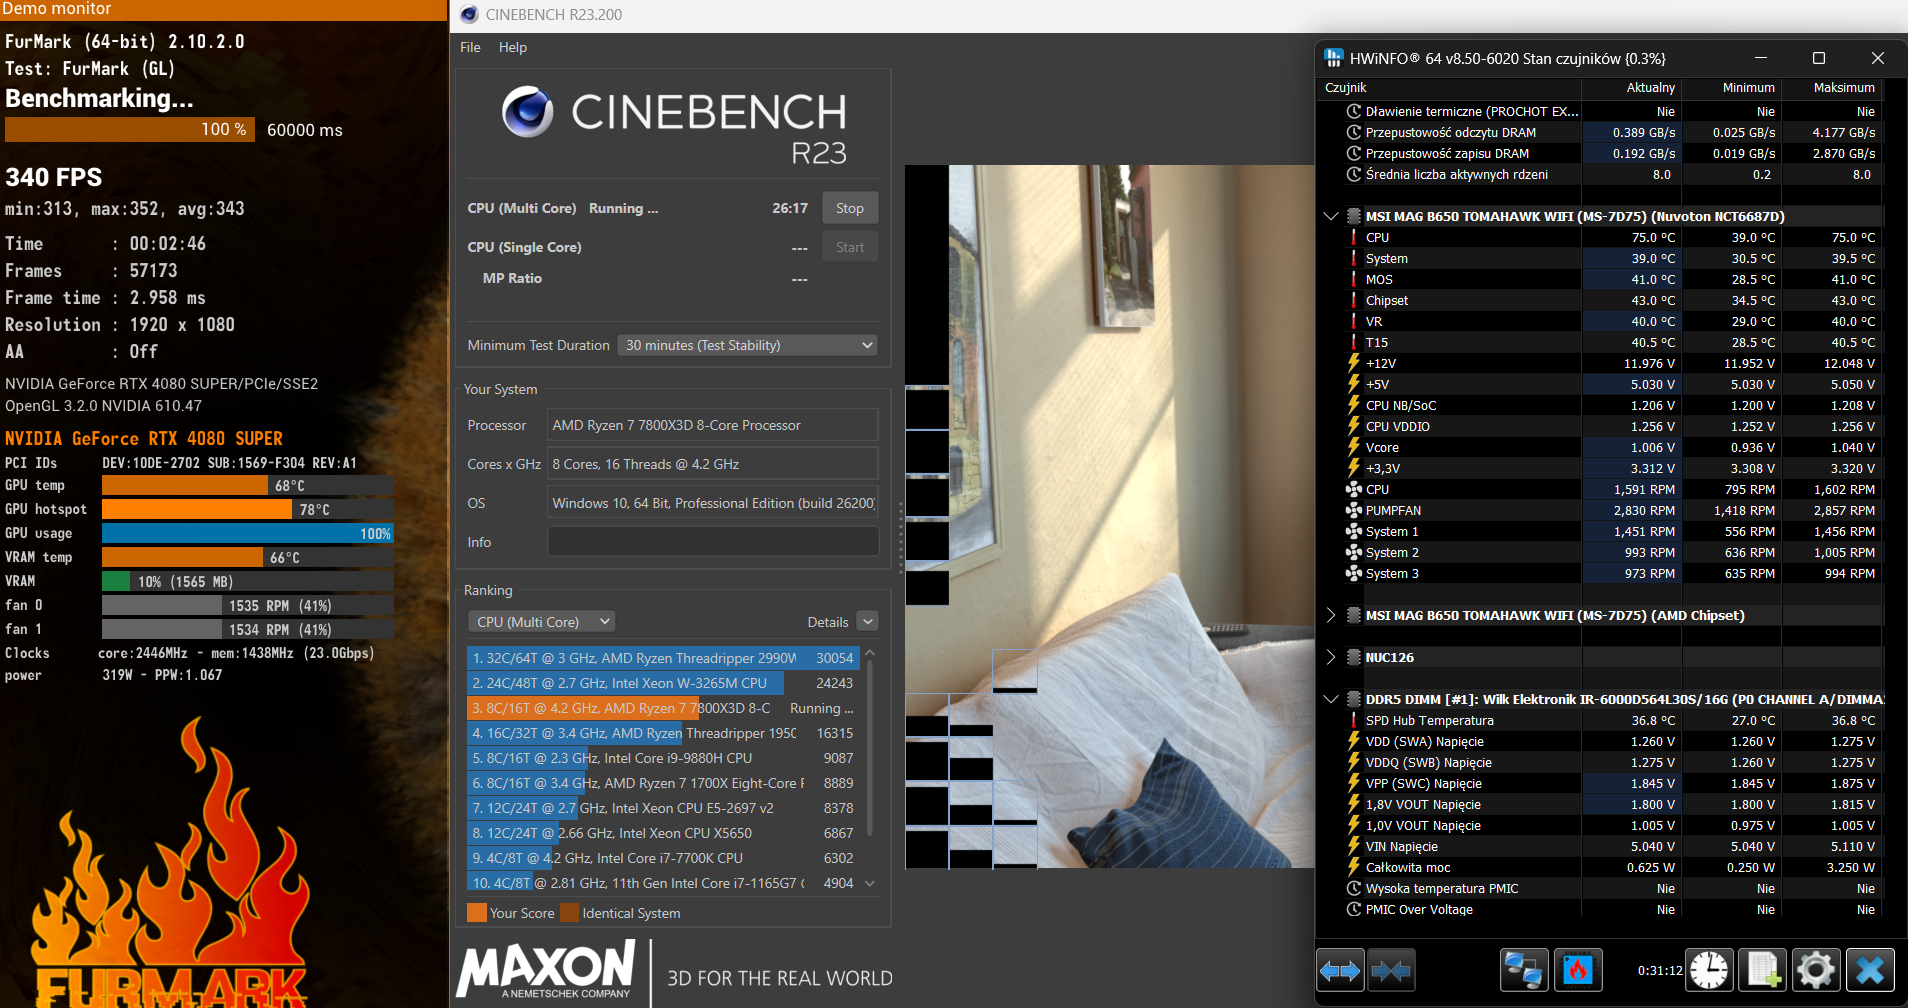The image size is (1908, 1008).
Task: Close sensors with the blue X icon
Action: click(x=1870, y=970)
